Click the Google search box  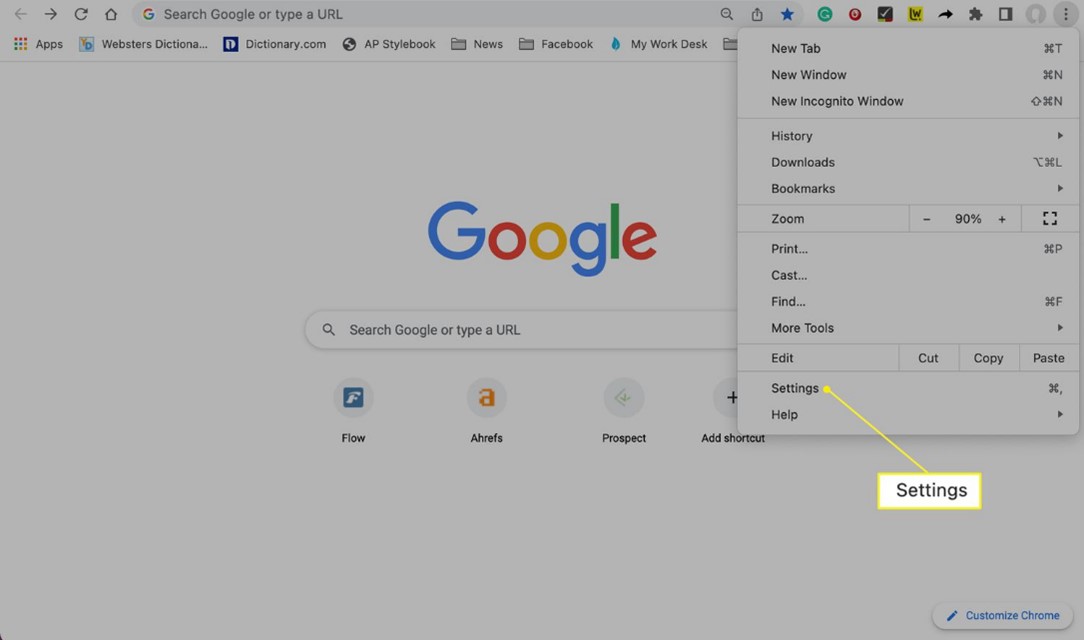coord(522,330)
